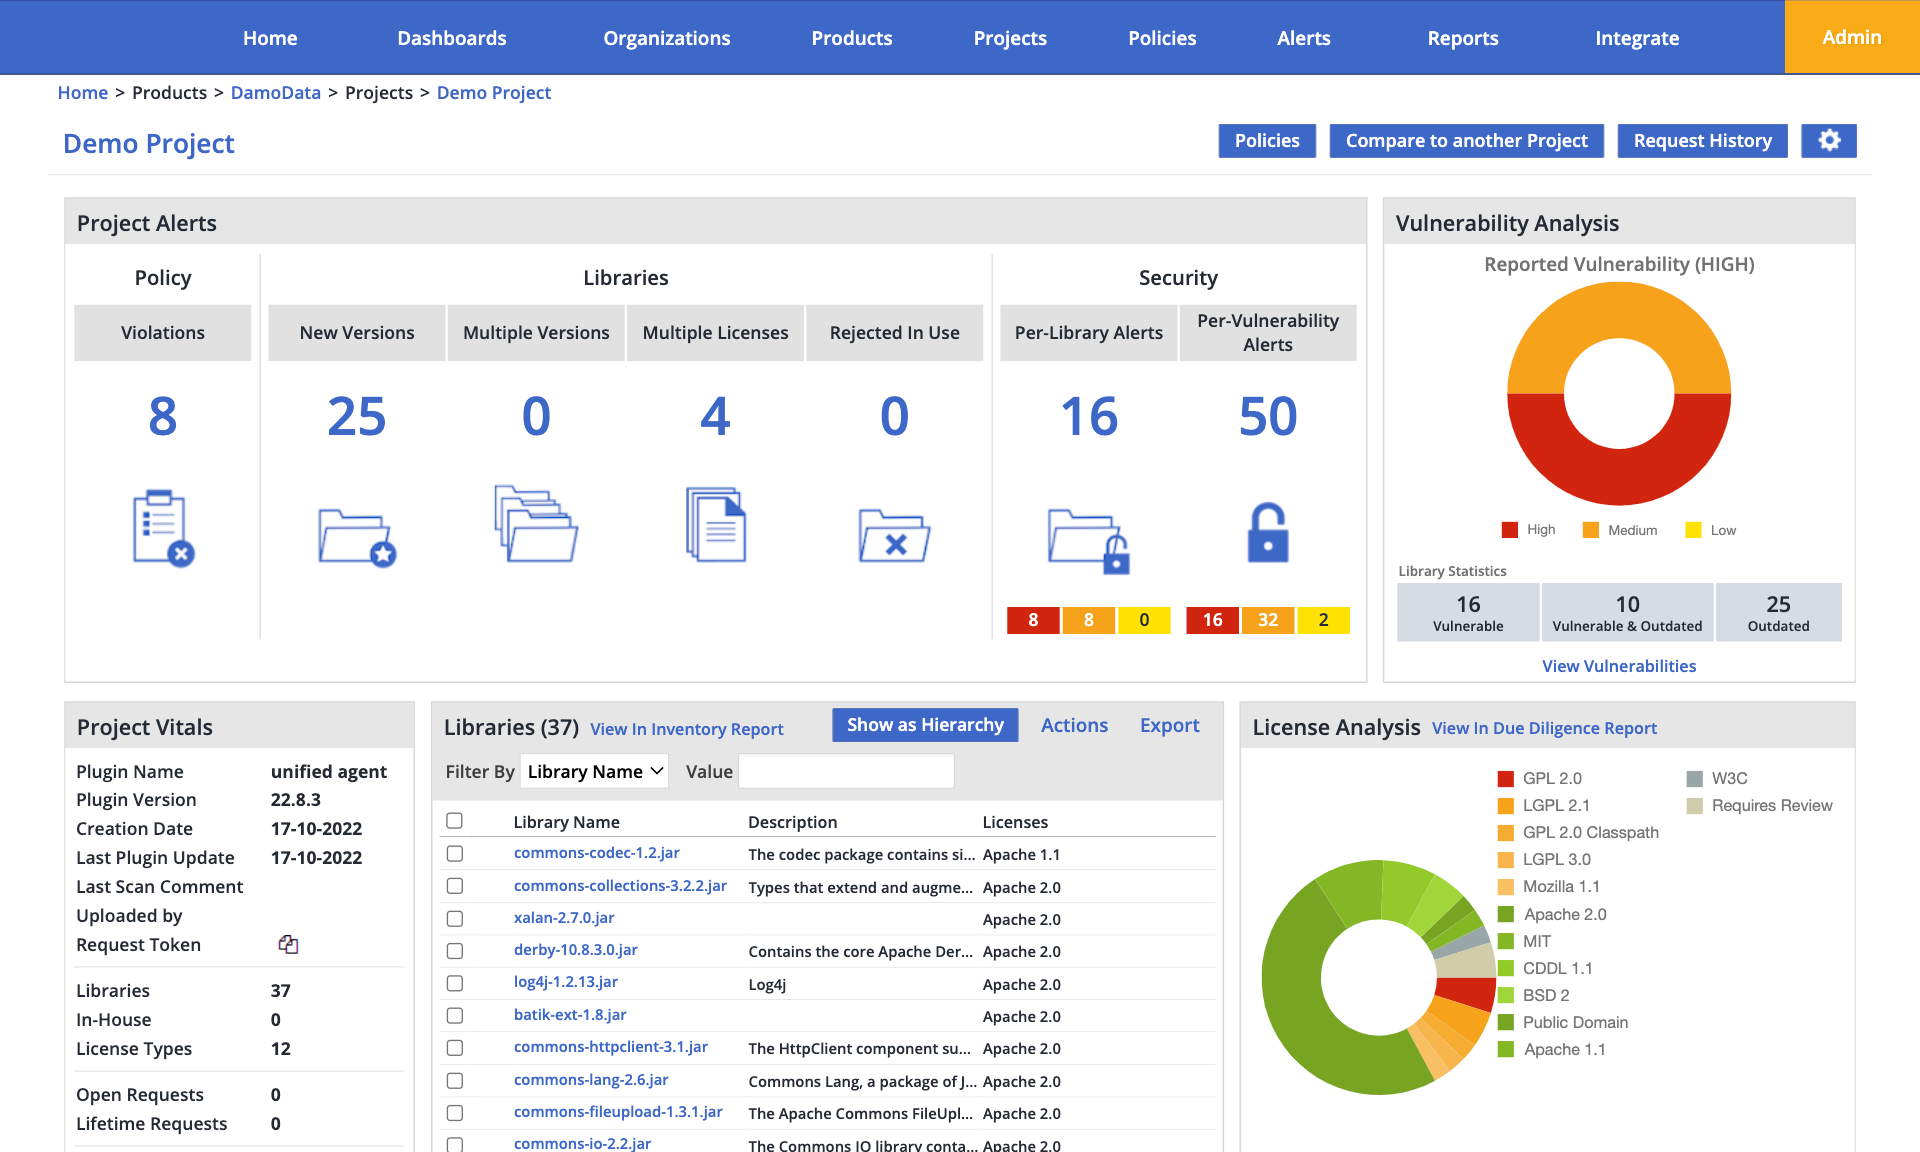Click the Low legend swatch
This screenshot has height=1152, width=1920.
(x=1693, y=530)
